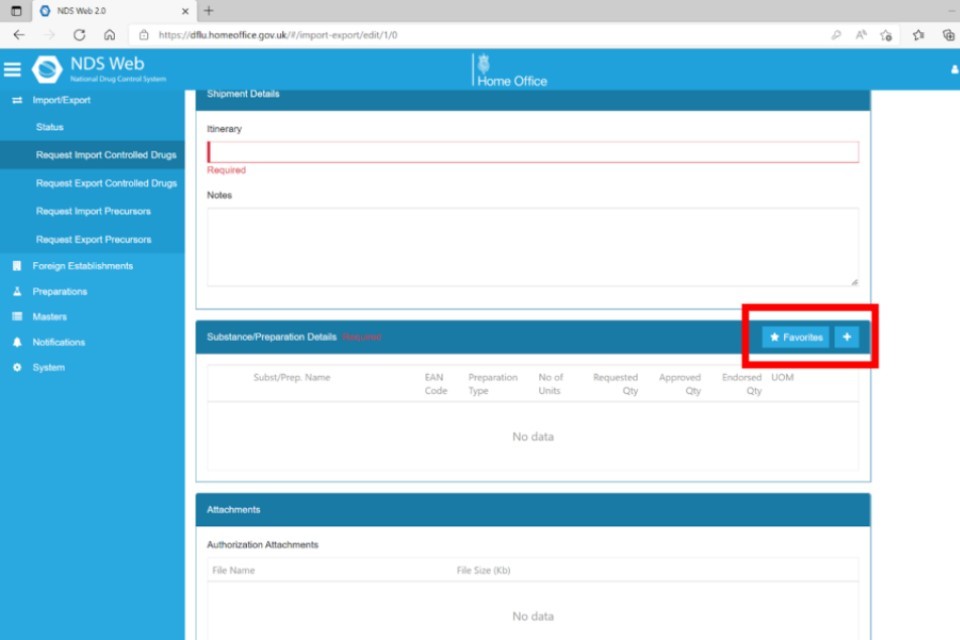This screenshot has height=640, width=960.
Task: Select Request Export Controlled Drugs
Action: (x=106, y=183)
